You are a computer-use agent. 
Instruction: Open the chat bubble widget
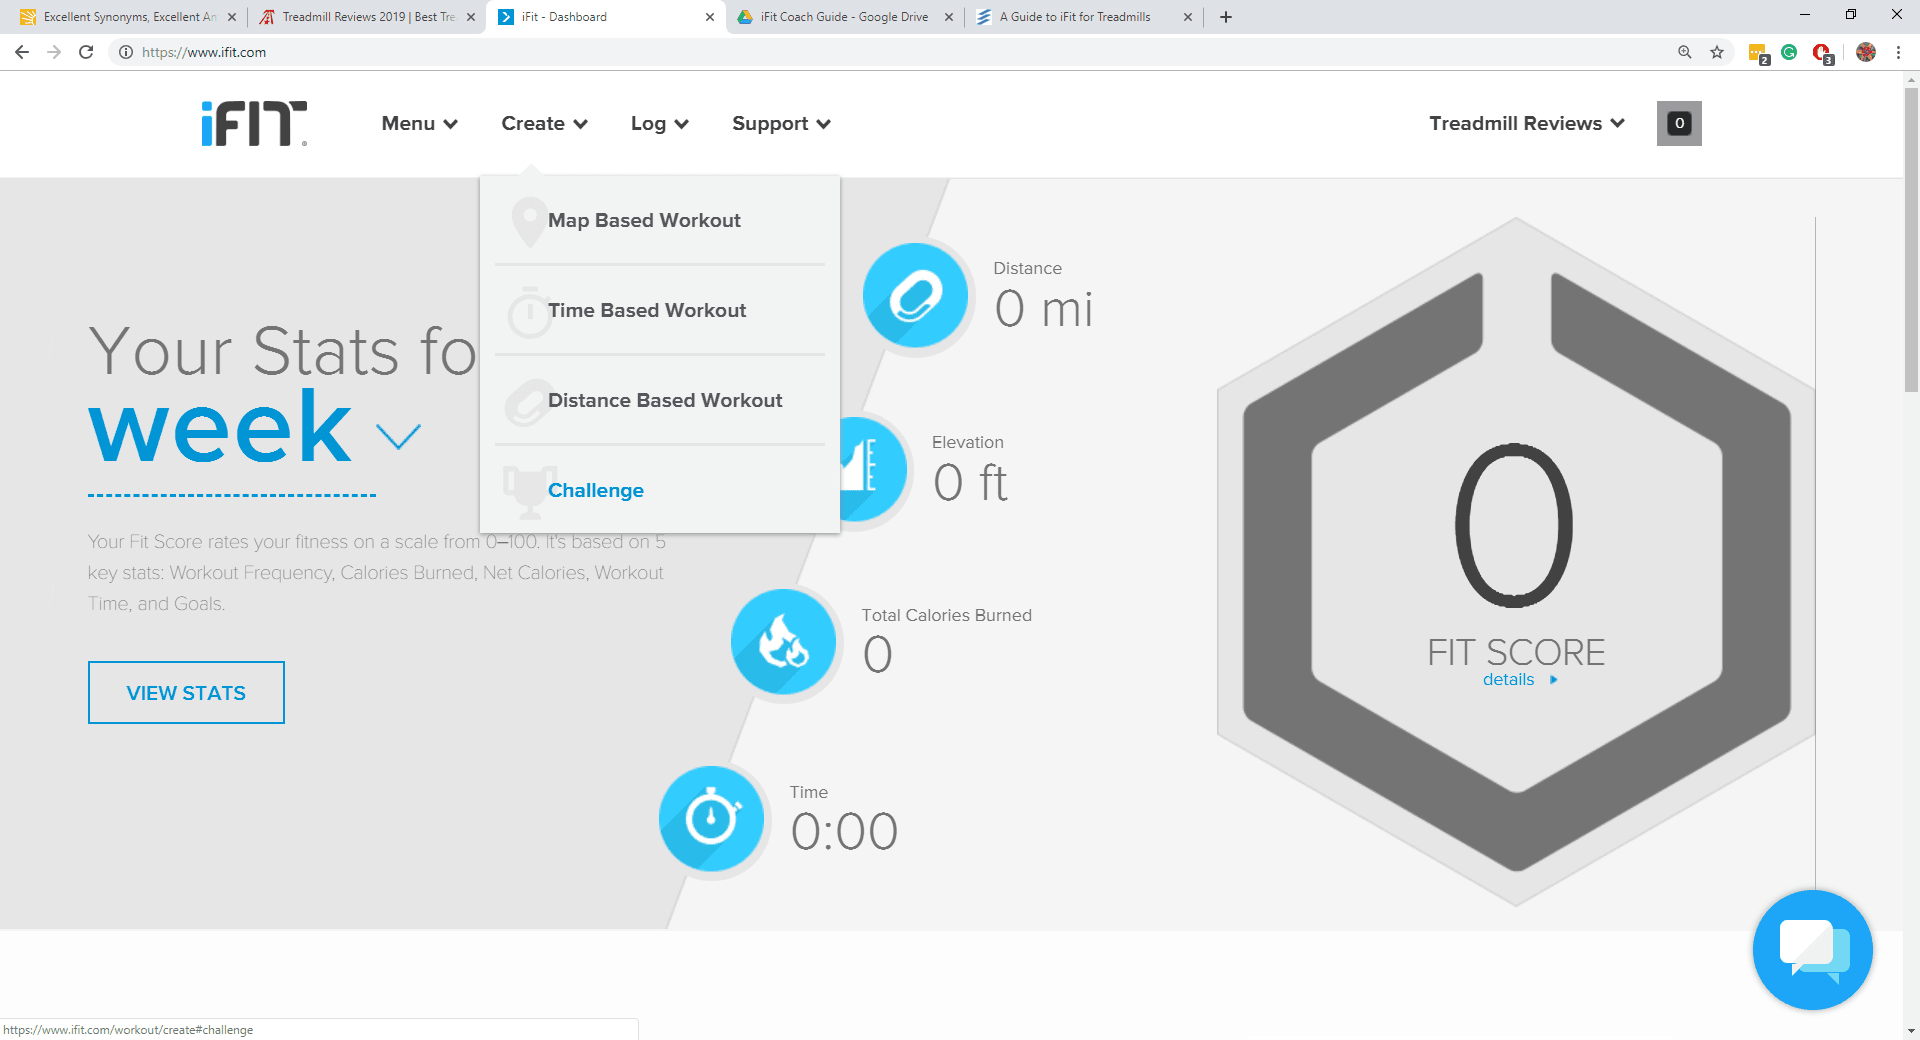(1812, 950)
